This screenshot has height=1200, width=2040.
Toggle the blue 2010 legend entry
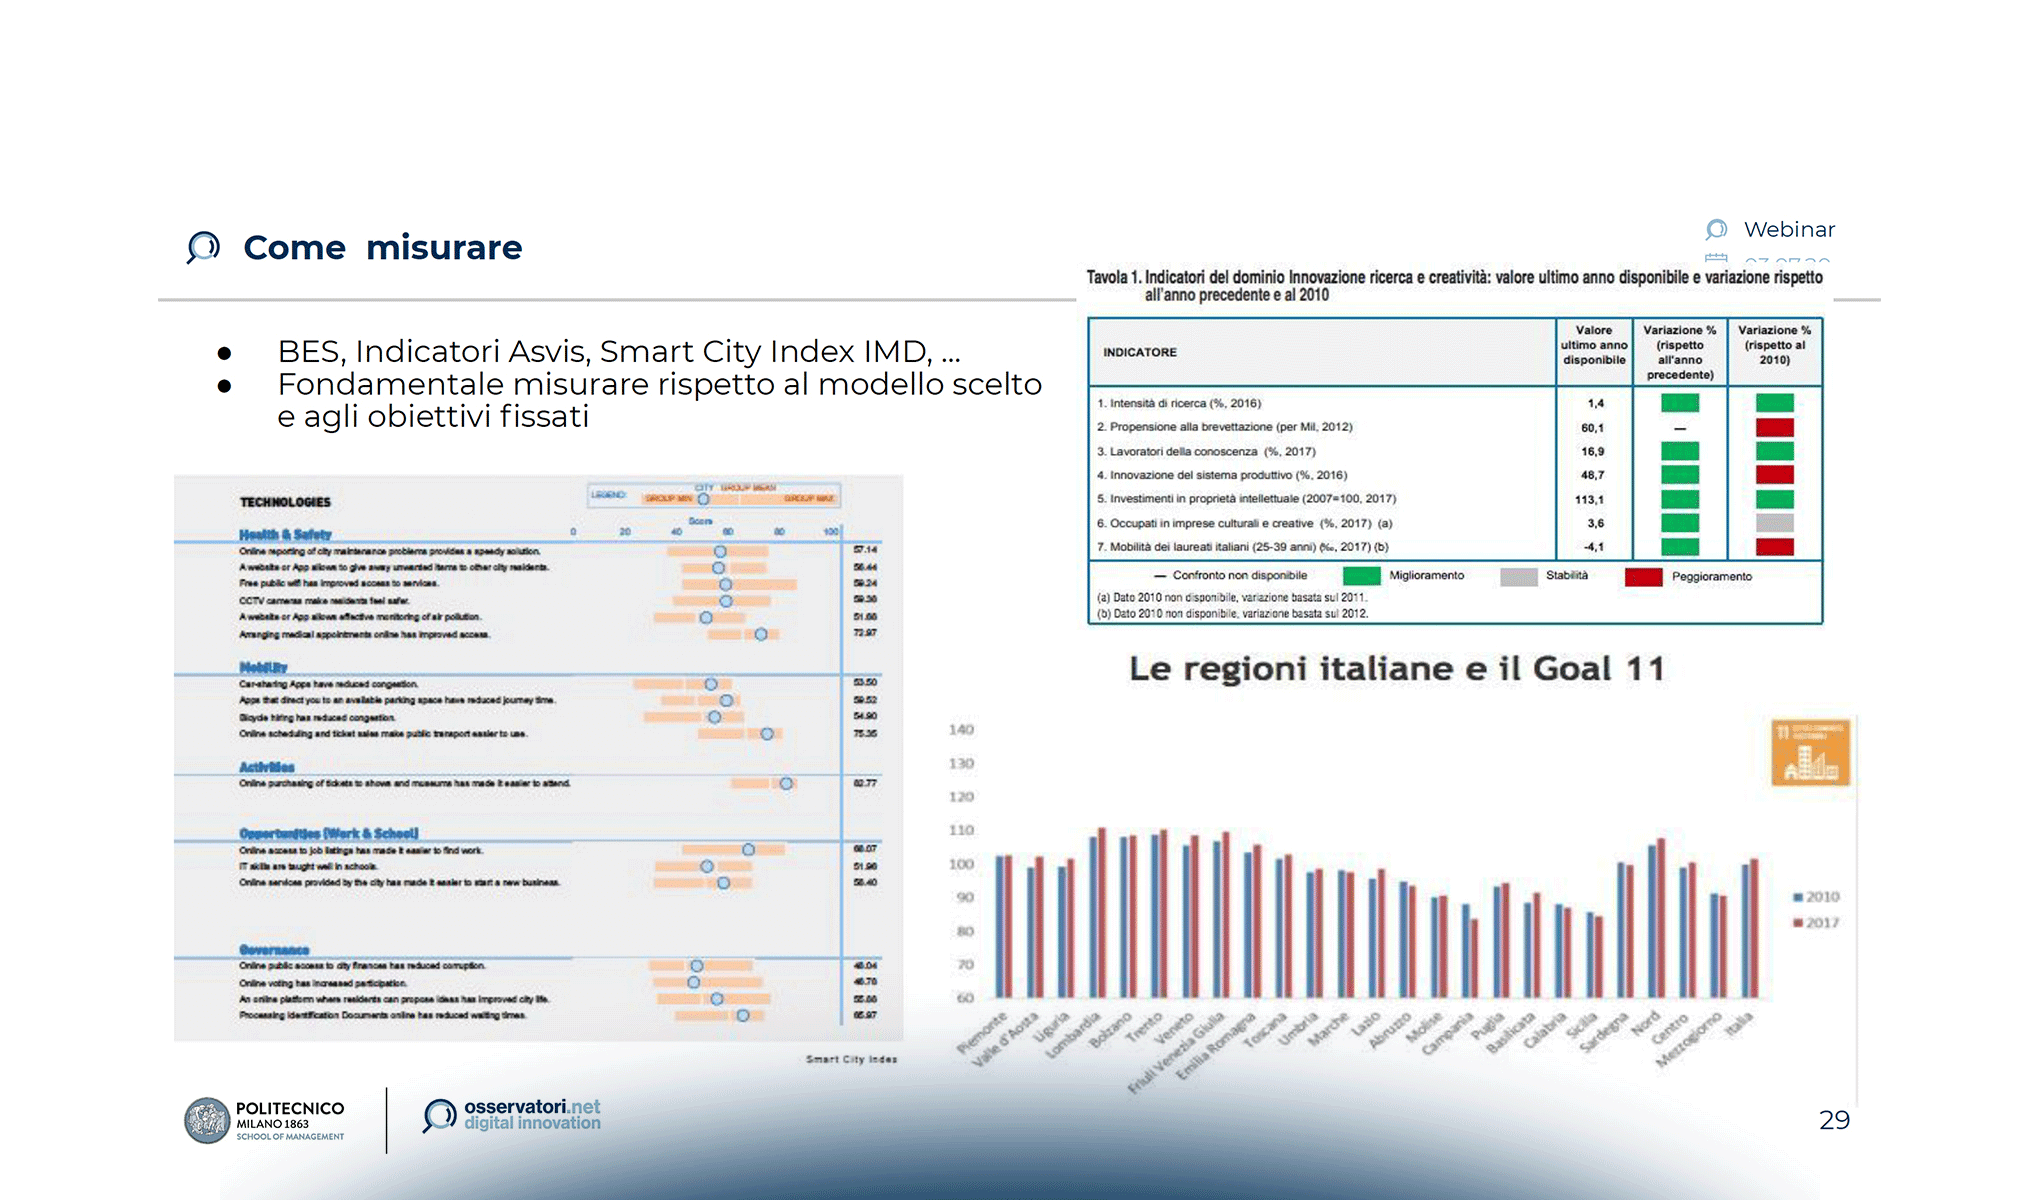coord(1814,897)
